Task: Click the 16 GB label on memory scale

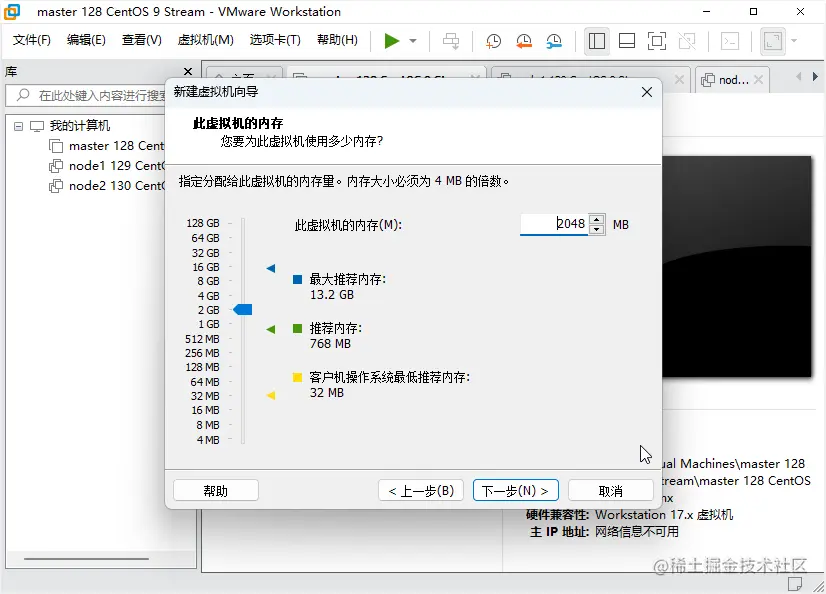Action: 205,267
